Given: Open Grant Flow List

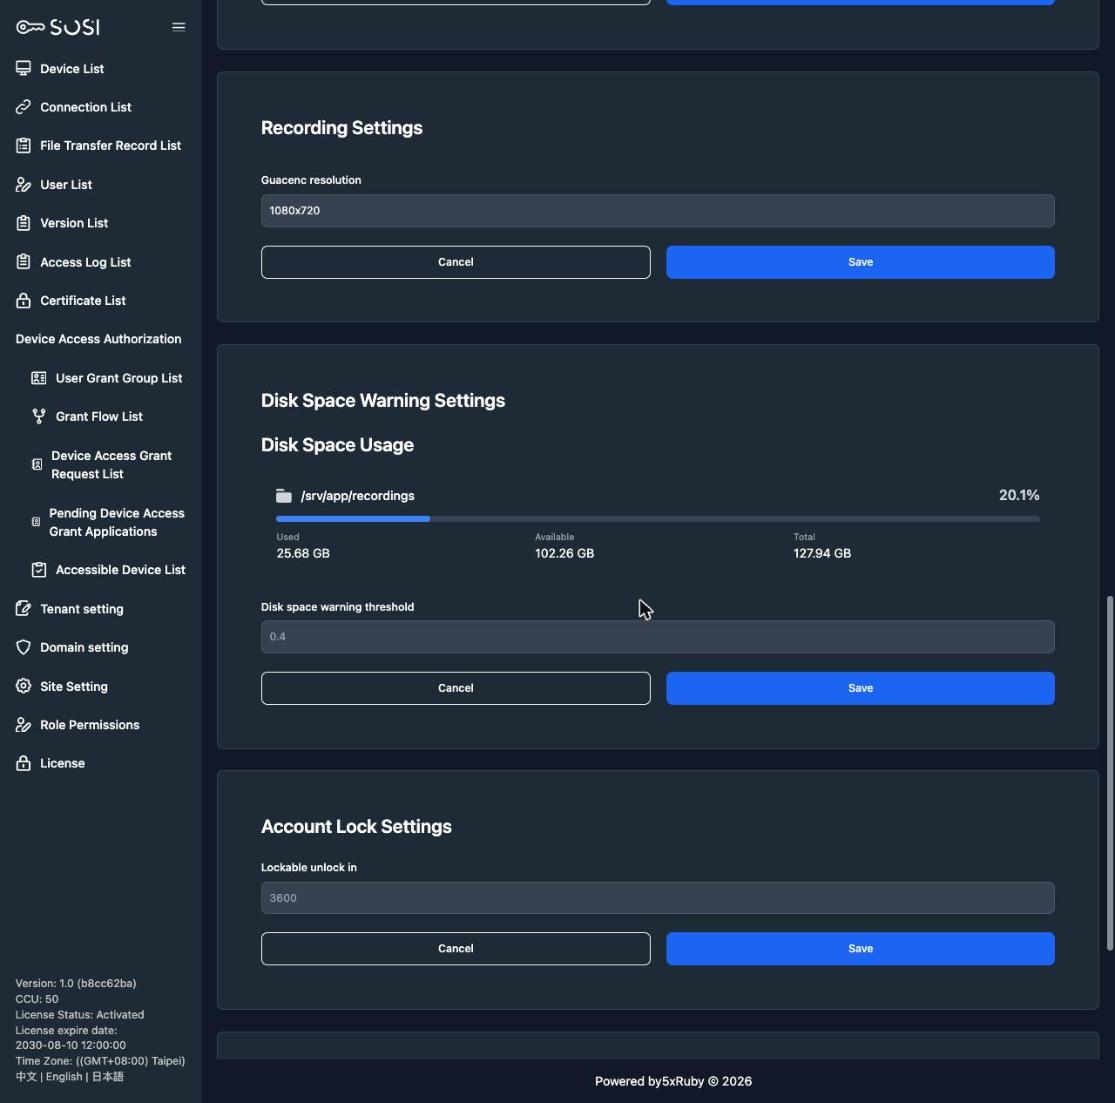Looking at the screenshot, I should pos(99,416).
